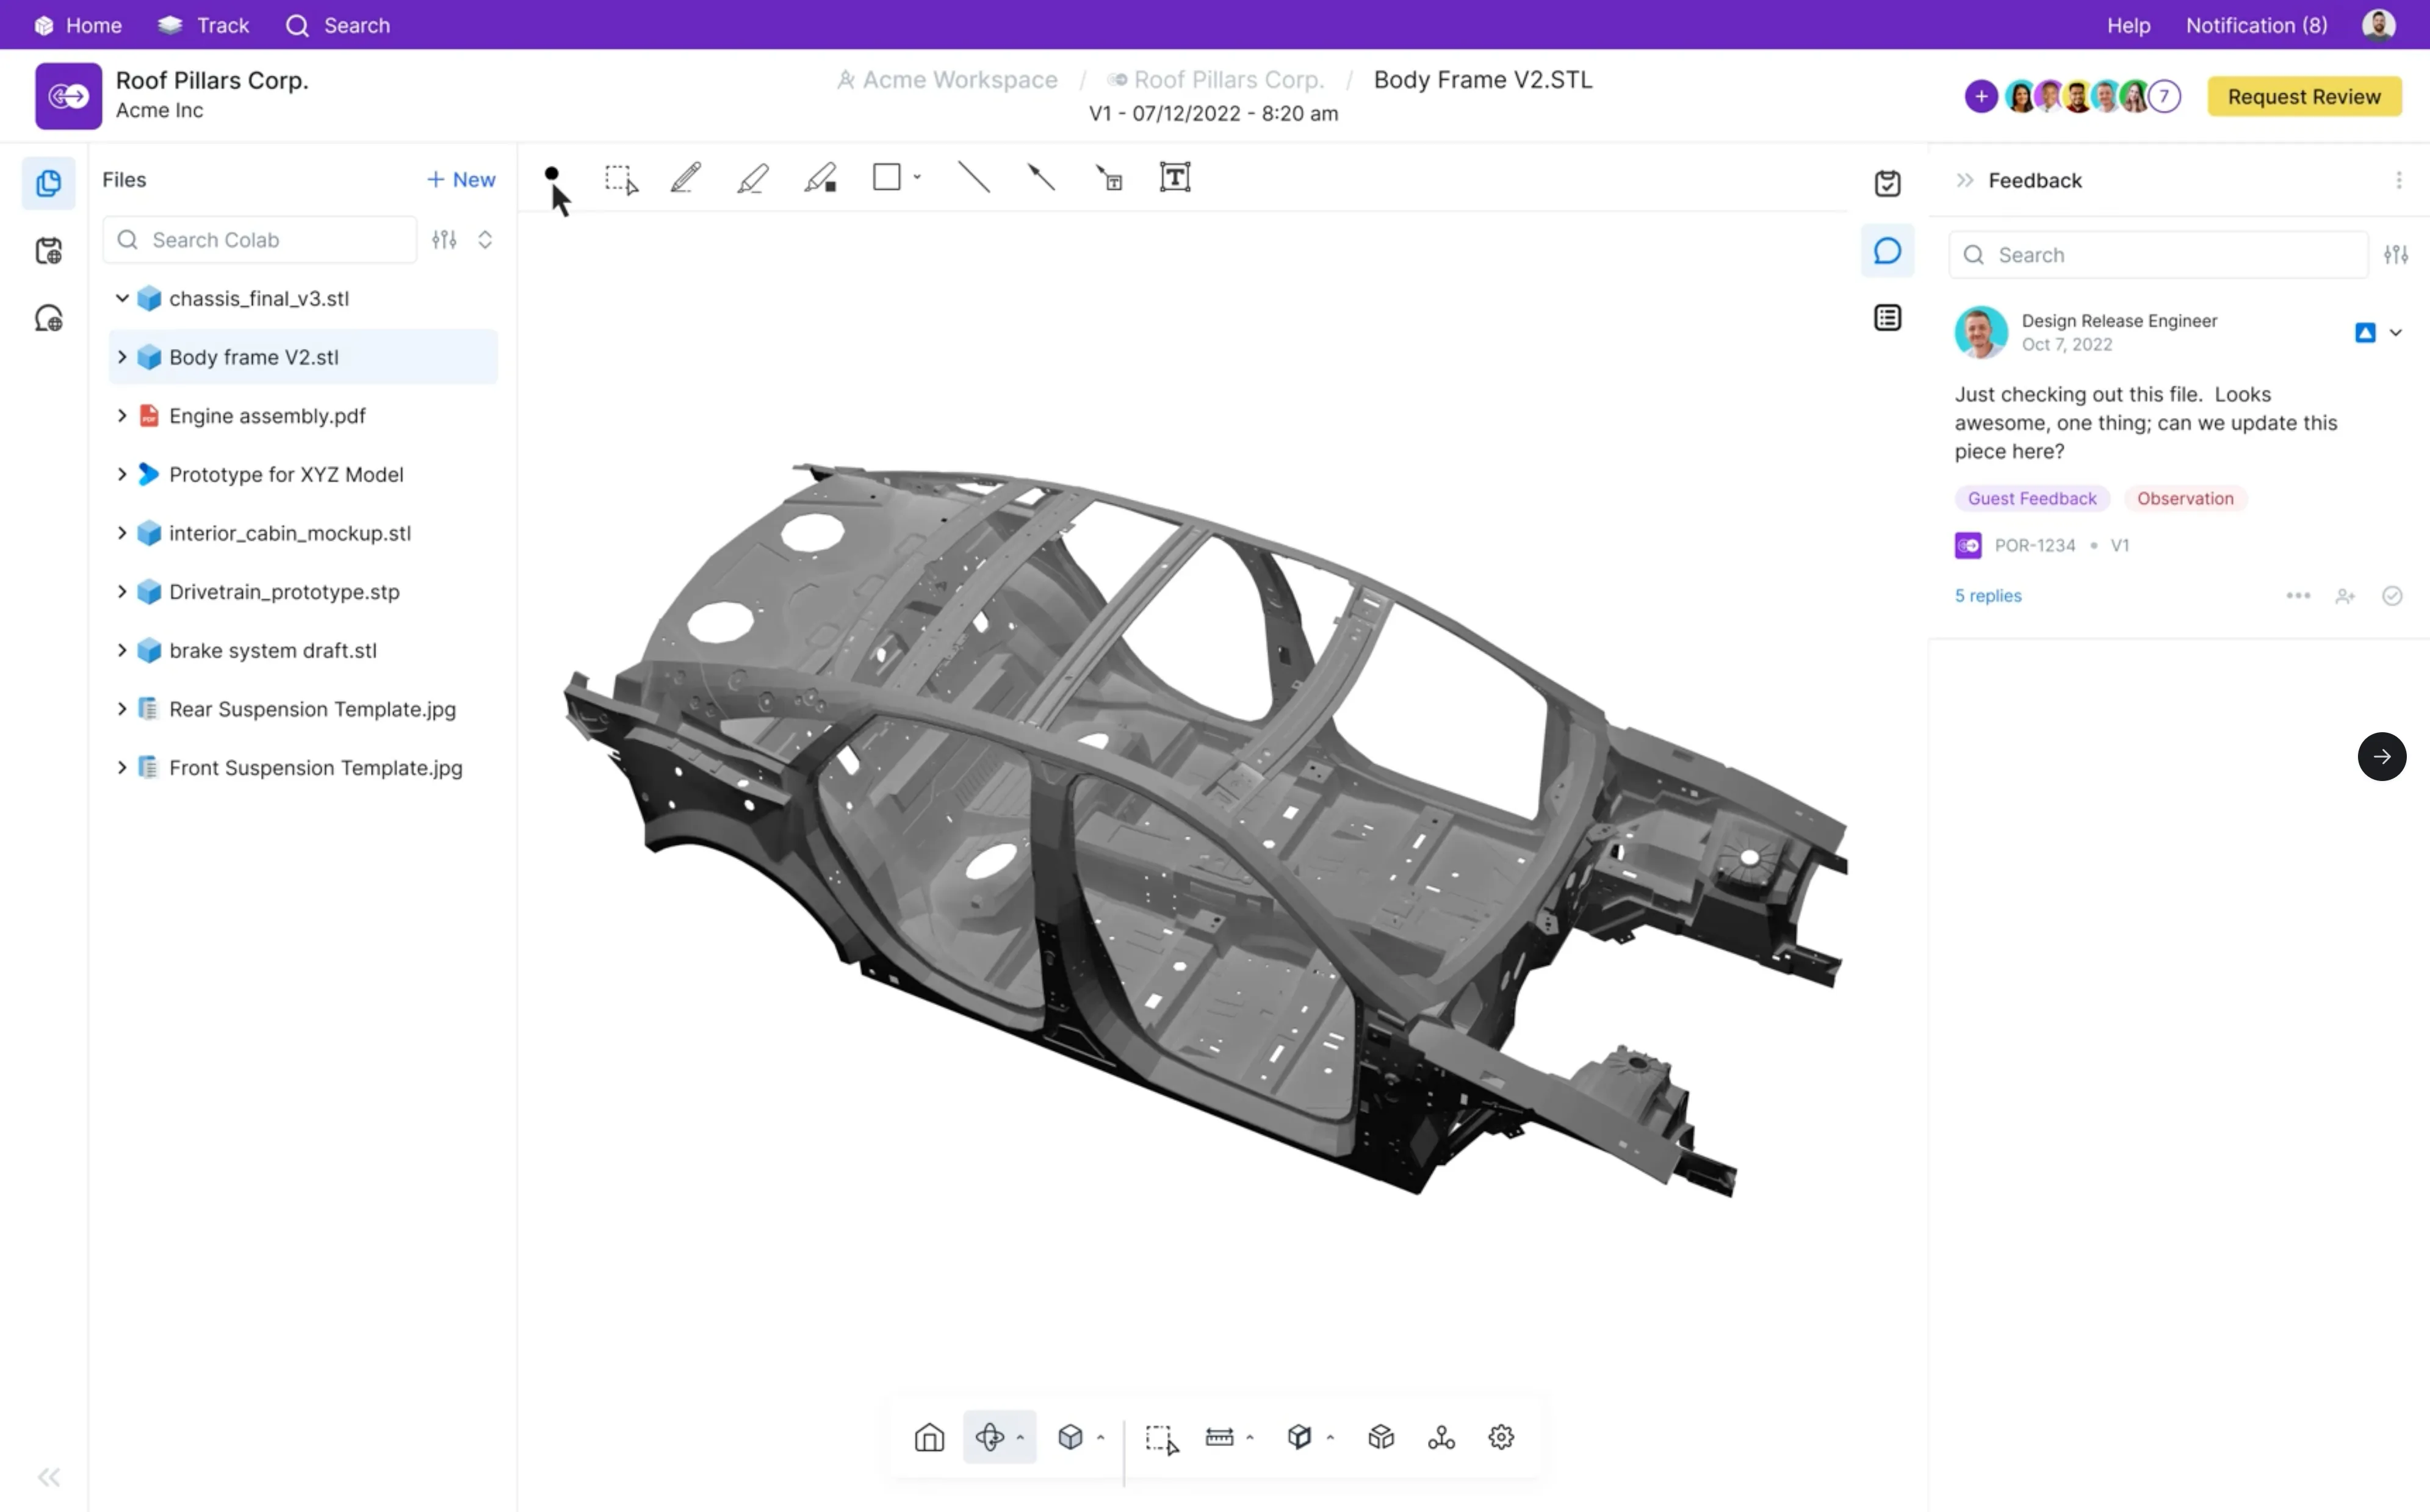The image size is (2430, 1512).
Task: Toggle the orbit rotate mode button
Action: pyautogui.click(x=989, y=1437)
